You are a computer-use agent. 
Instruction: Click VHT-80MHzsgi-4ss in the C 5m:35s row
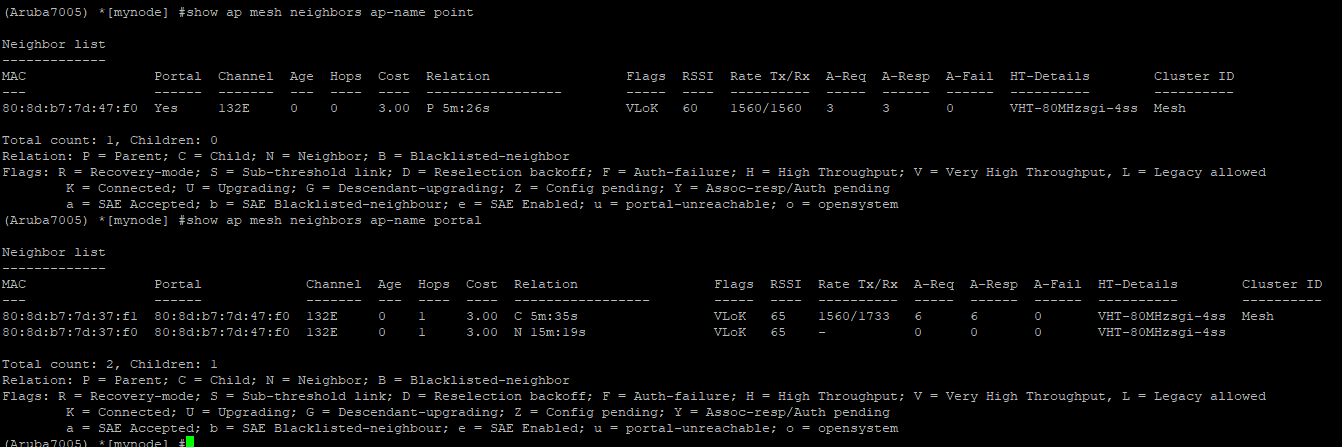pos(1162,316)
